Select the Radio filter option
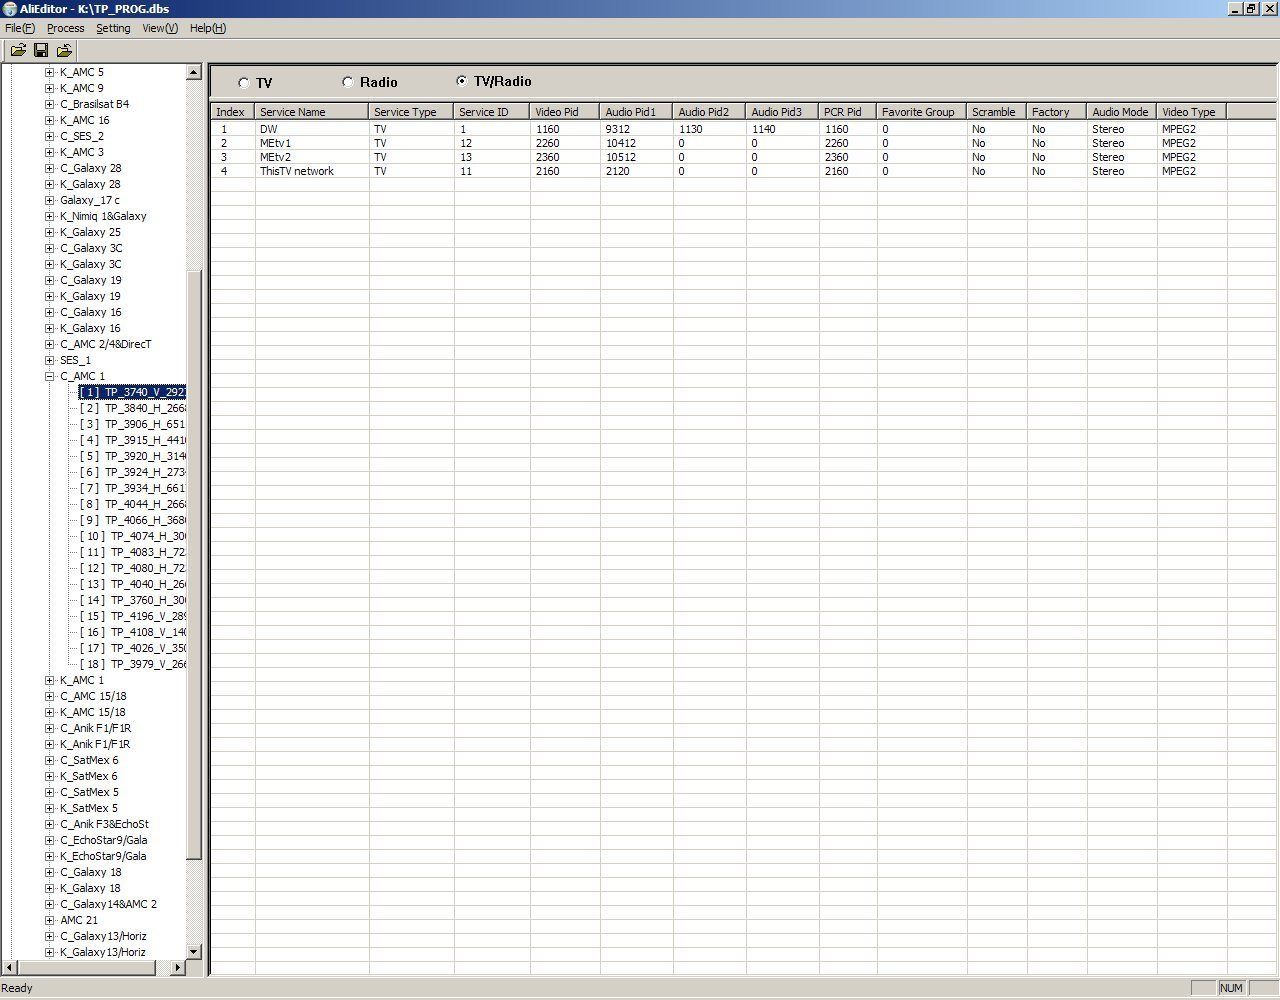Image resolution: width=1280 pixels, height=1000 pixels. (348, 82)
